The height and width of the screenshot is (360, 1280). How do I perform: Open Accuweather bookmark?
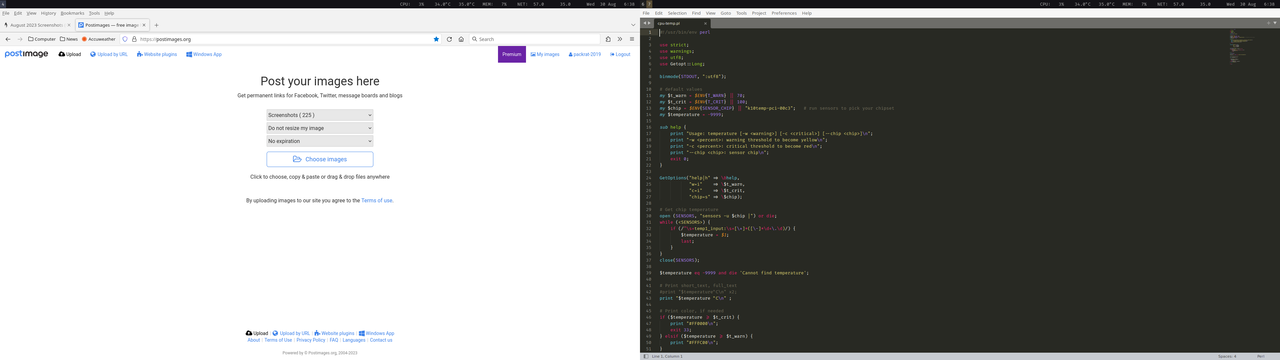pos(99,39)
